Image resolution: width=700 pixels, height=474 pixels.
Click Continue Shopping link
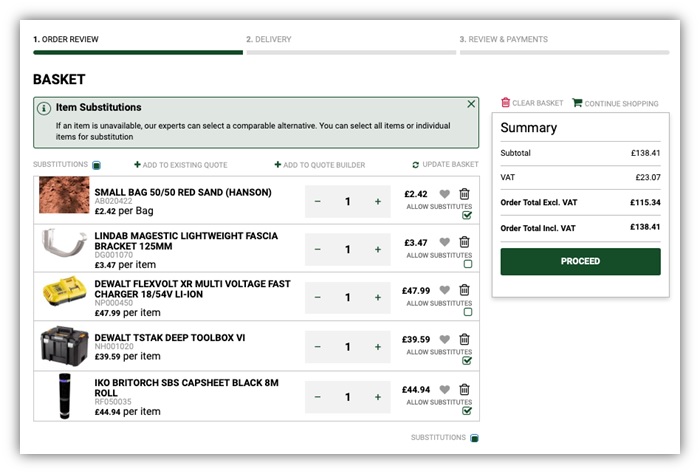(615, 104)
